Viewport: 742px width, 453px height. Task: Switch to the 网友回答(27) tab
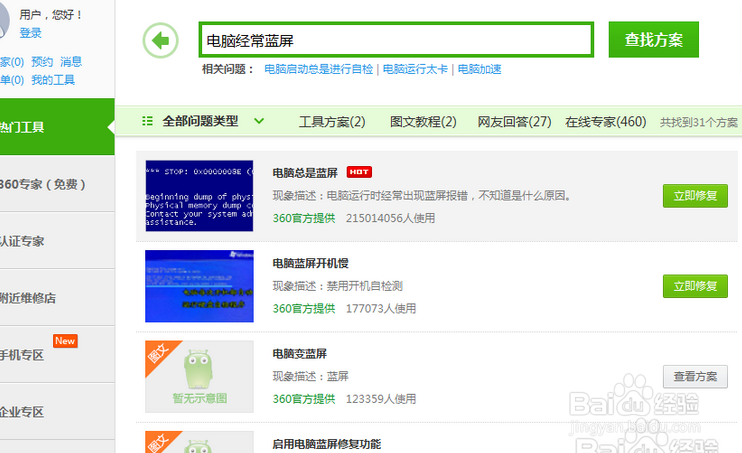point(514,122)
